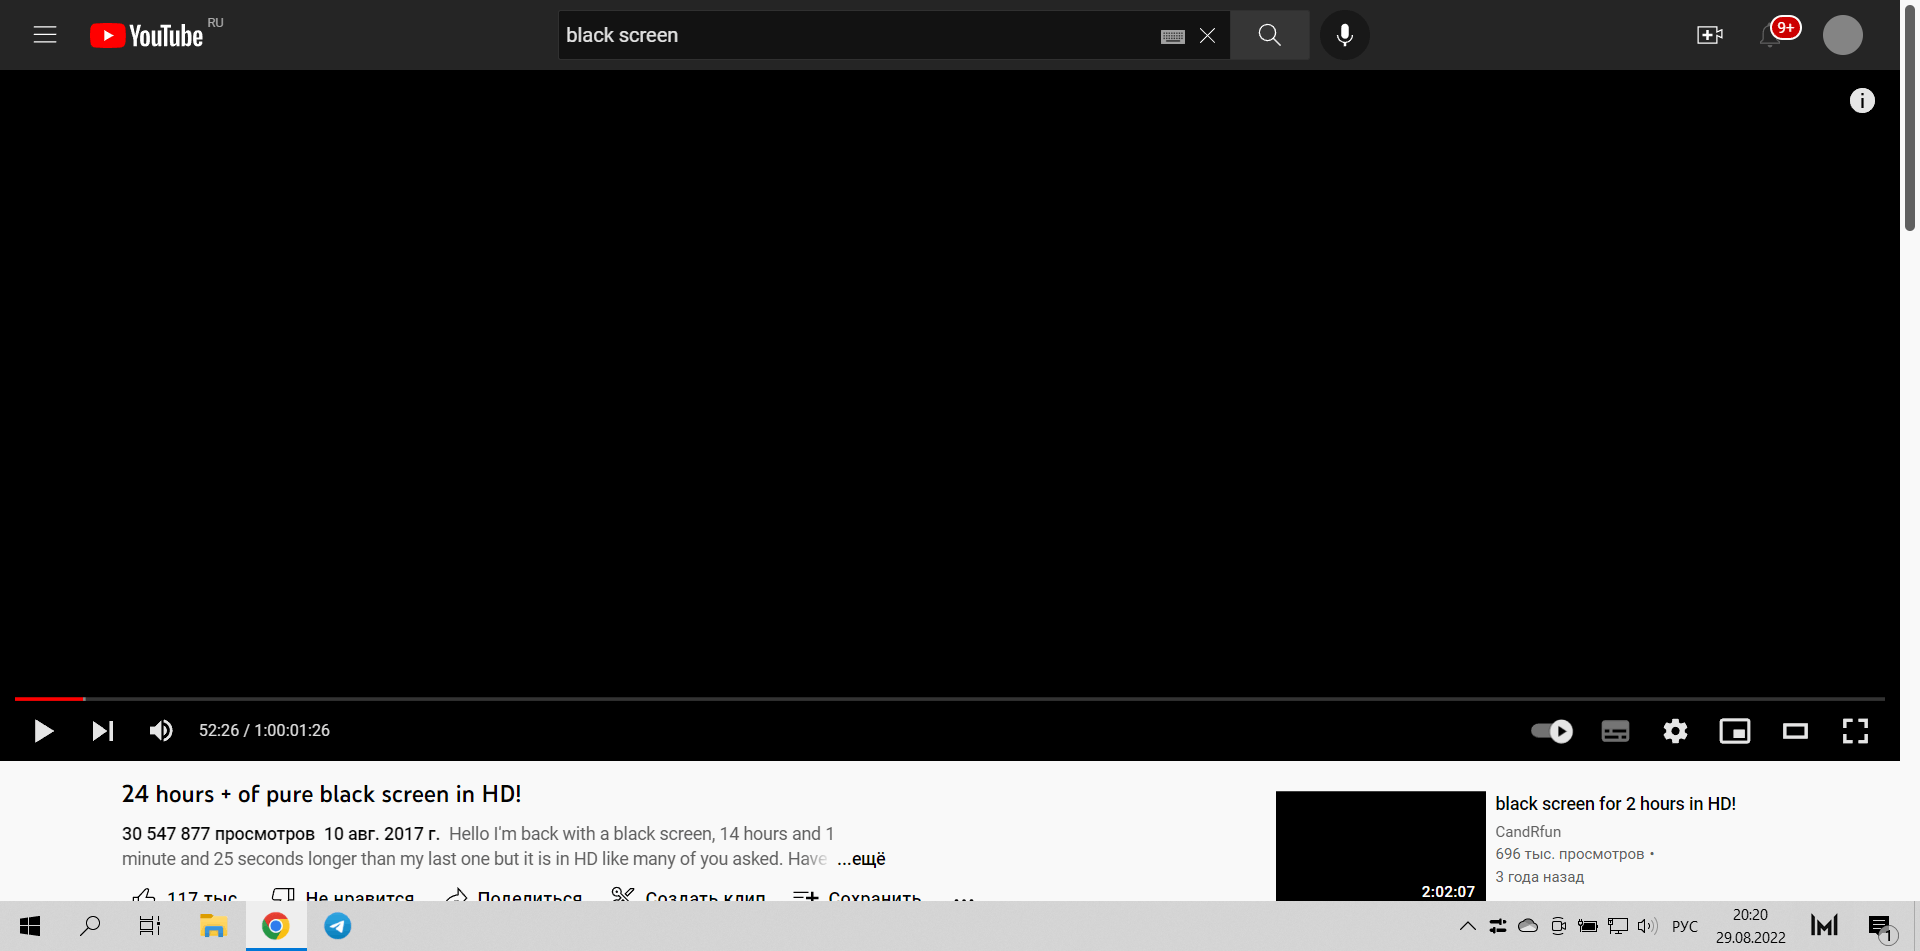Click the '30 547 877 просмотров' view count
The height and width of the screenshot is (951, 1920).
point(218,834)
